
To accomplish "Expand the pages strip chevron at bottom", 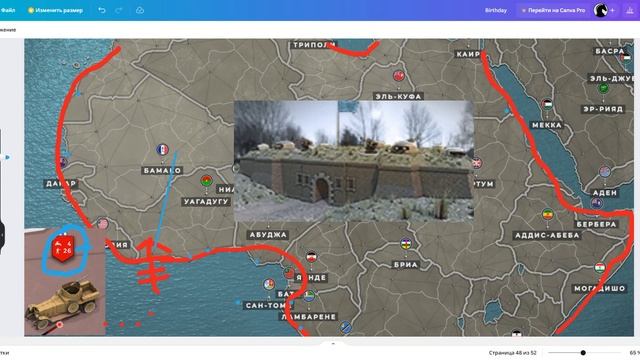I will 333,344.
